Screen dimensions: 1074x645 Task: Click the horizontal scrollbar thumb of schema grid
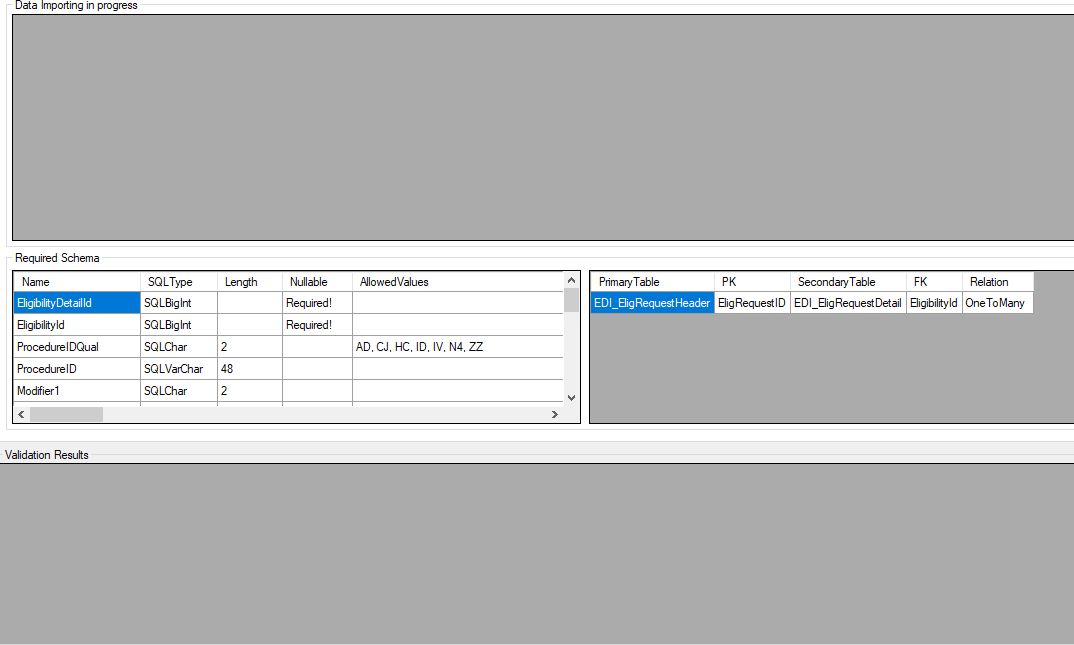point(66,414)
